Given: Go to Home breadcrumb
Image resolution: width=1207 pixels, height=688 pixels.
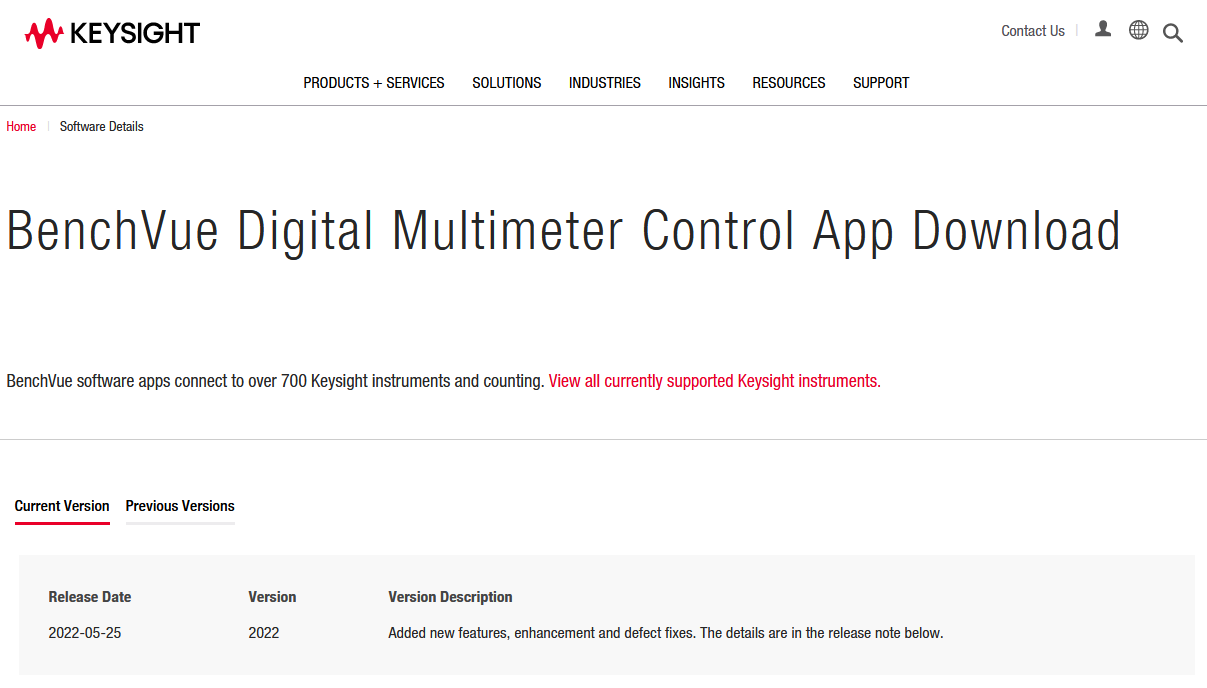Looking at the screenshot, I should 21,127.
